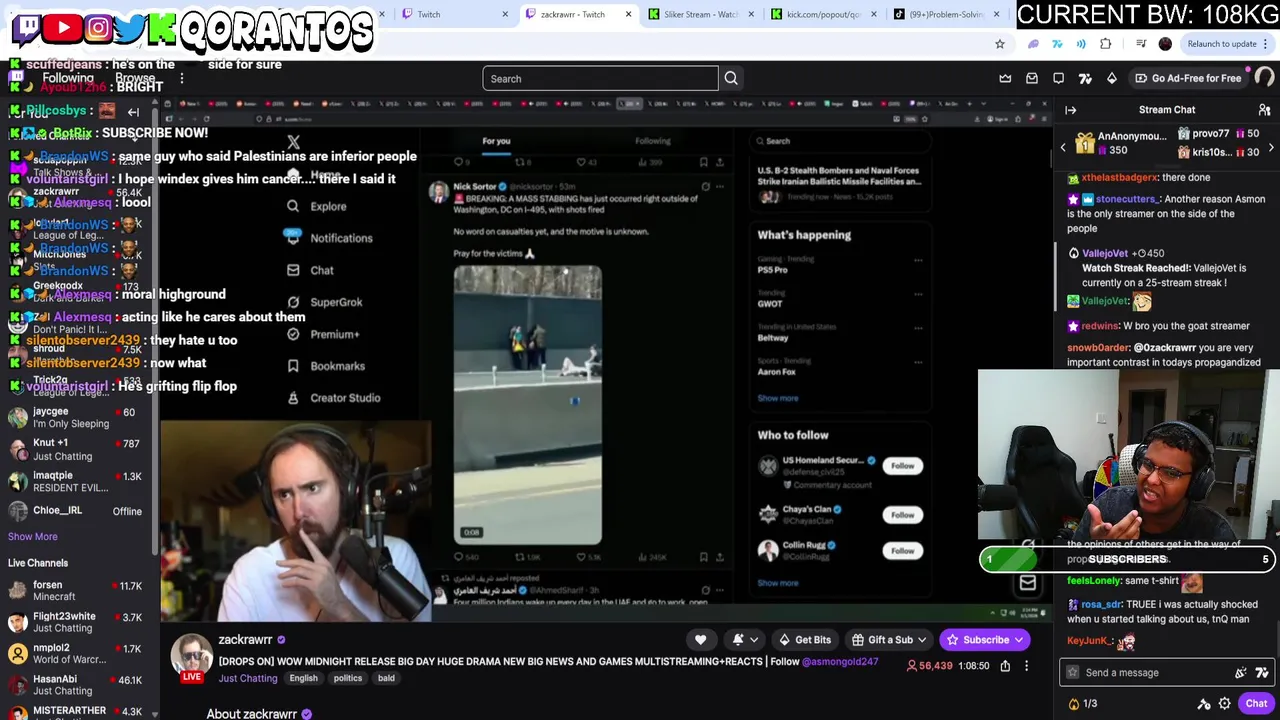Screen dimensions: 1280x720
Task: Open the Get Bits diamond icon in top bar
Action: 1112,78
